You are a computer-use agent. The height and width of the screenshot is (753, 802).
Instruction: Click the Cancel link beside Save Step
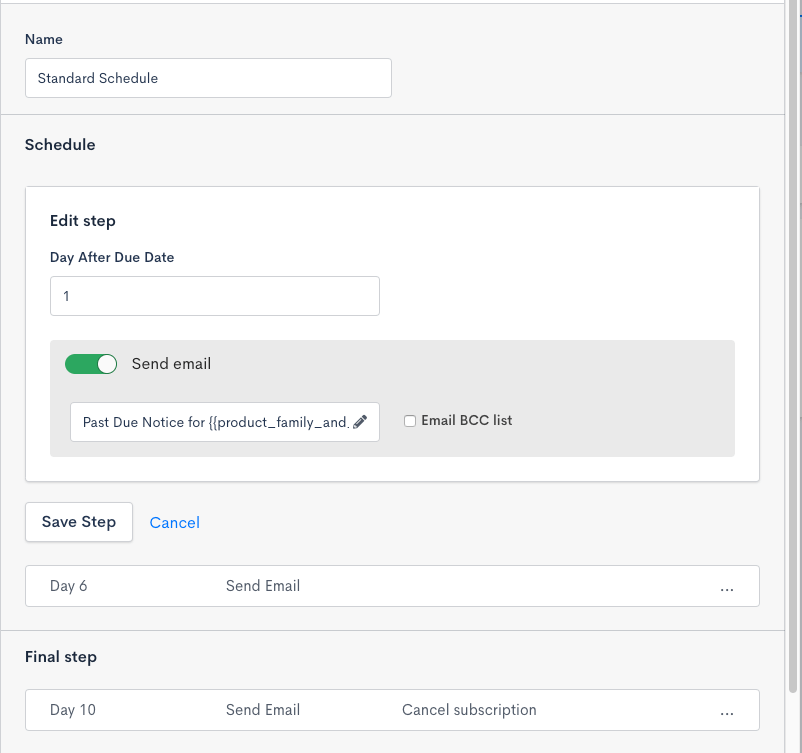pos(174,522)
